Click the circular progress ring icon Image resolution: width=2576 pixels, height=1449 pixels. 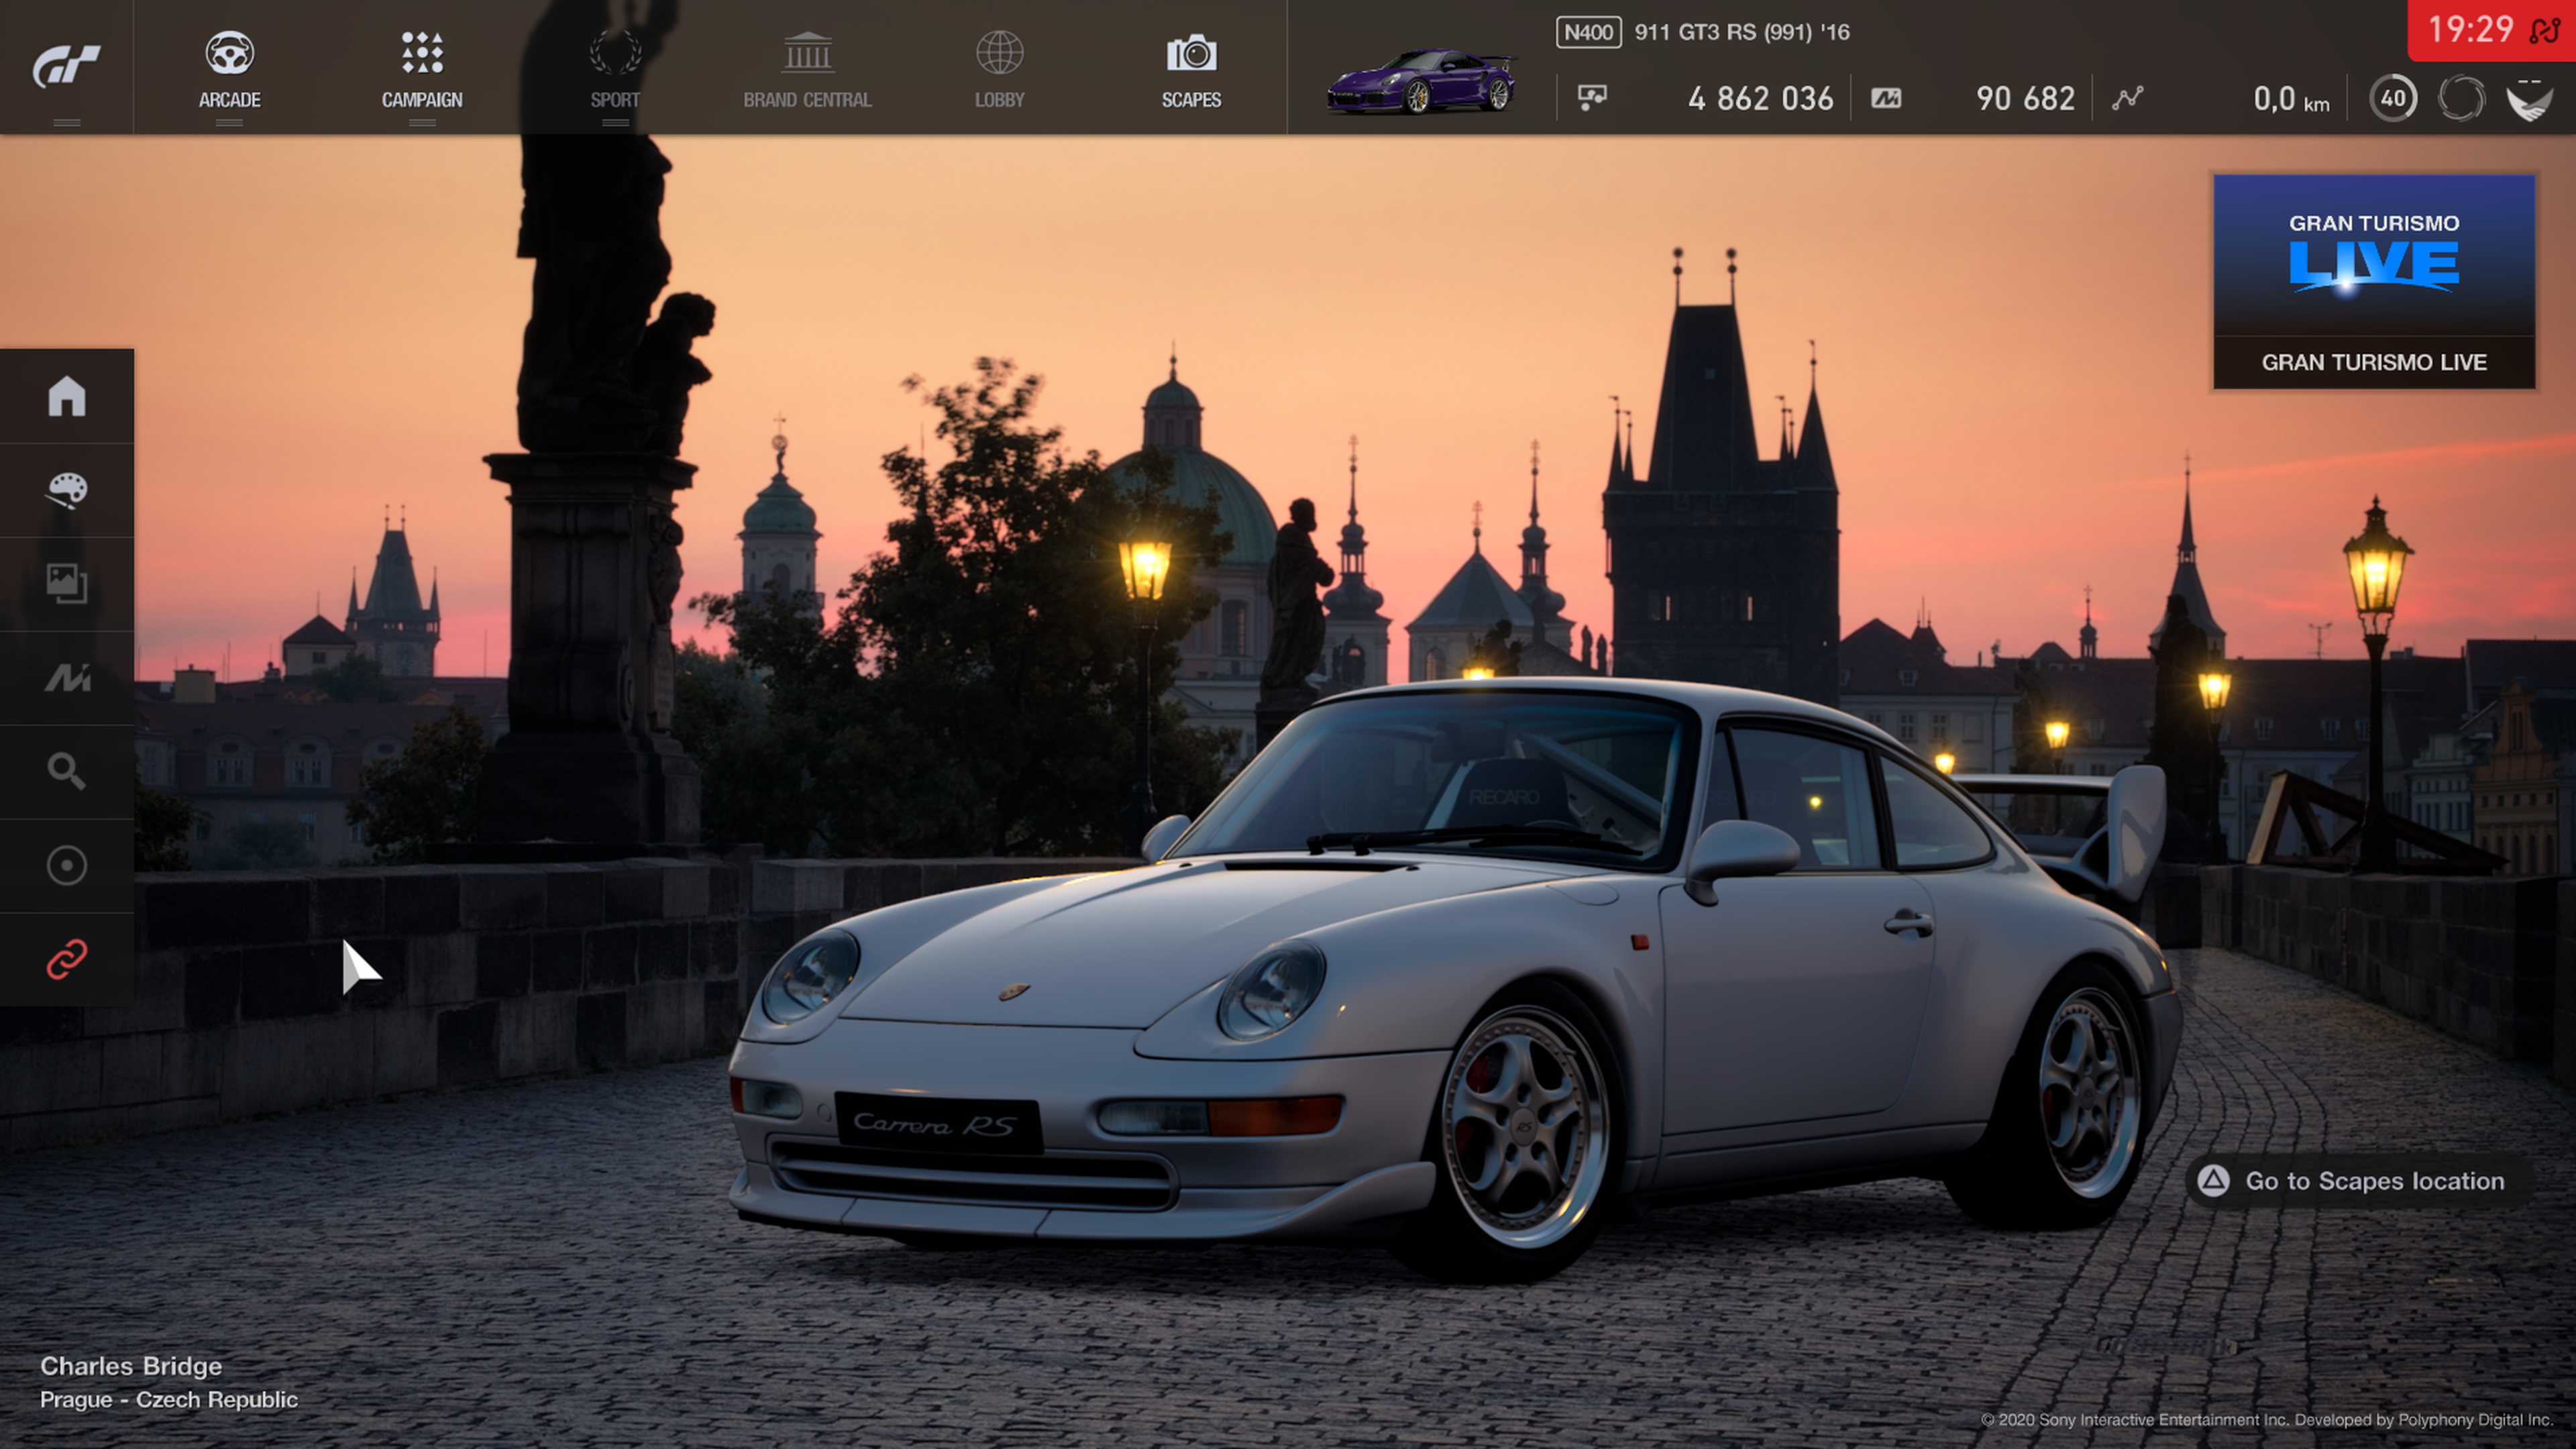point(2461,98)
